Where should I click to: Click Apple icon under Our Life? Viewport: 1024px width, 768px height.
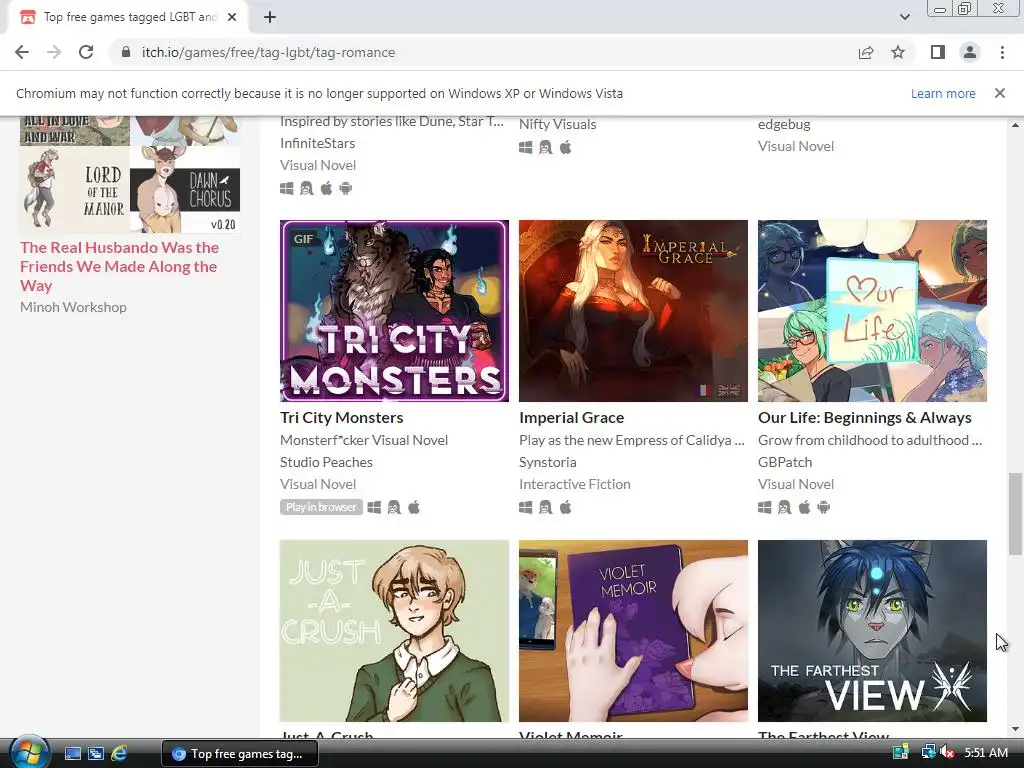805,507
